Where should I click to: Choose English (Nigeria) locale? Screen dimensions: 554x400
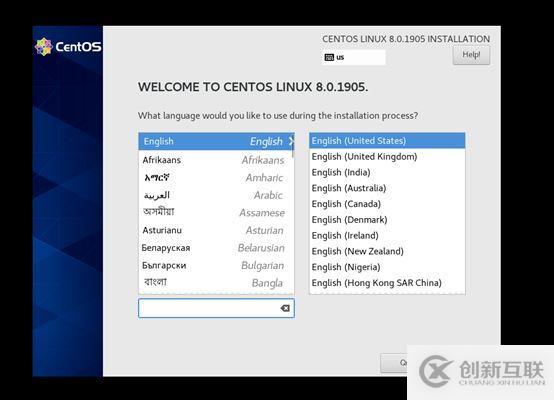coord(387,267)
